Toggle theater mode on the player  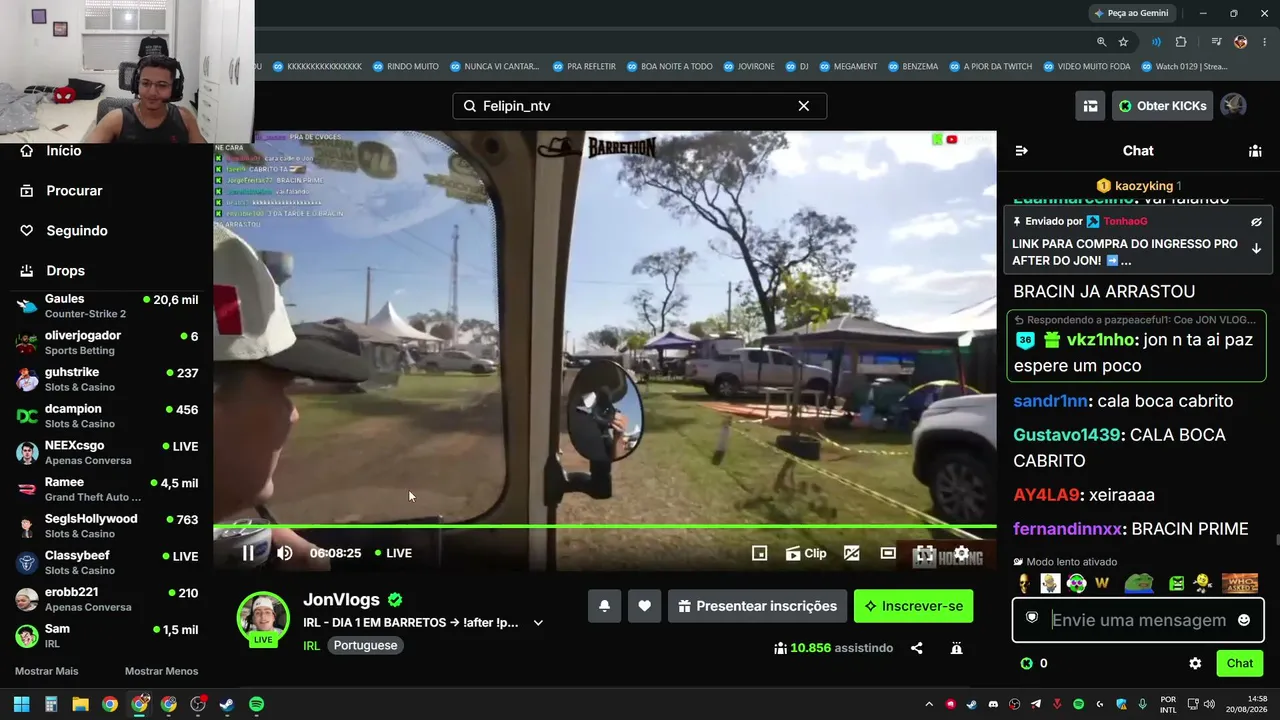888,553
